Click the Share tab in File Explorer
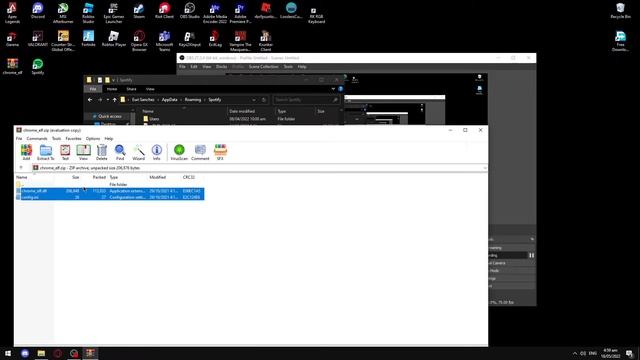Image resolution: width=640 pixels, height=360 pixels. (x=131, y=89)
